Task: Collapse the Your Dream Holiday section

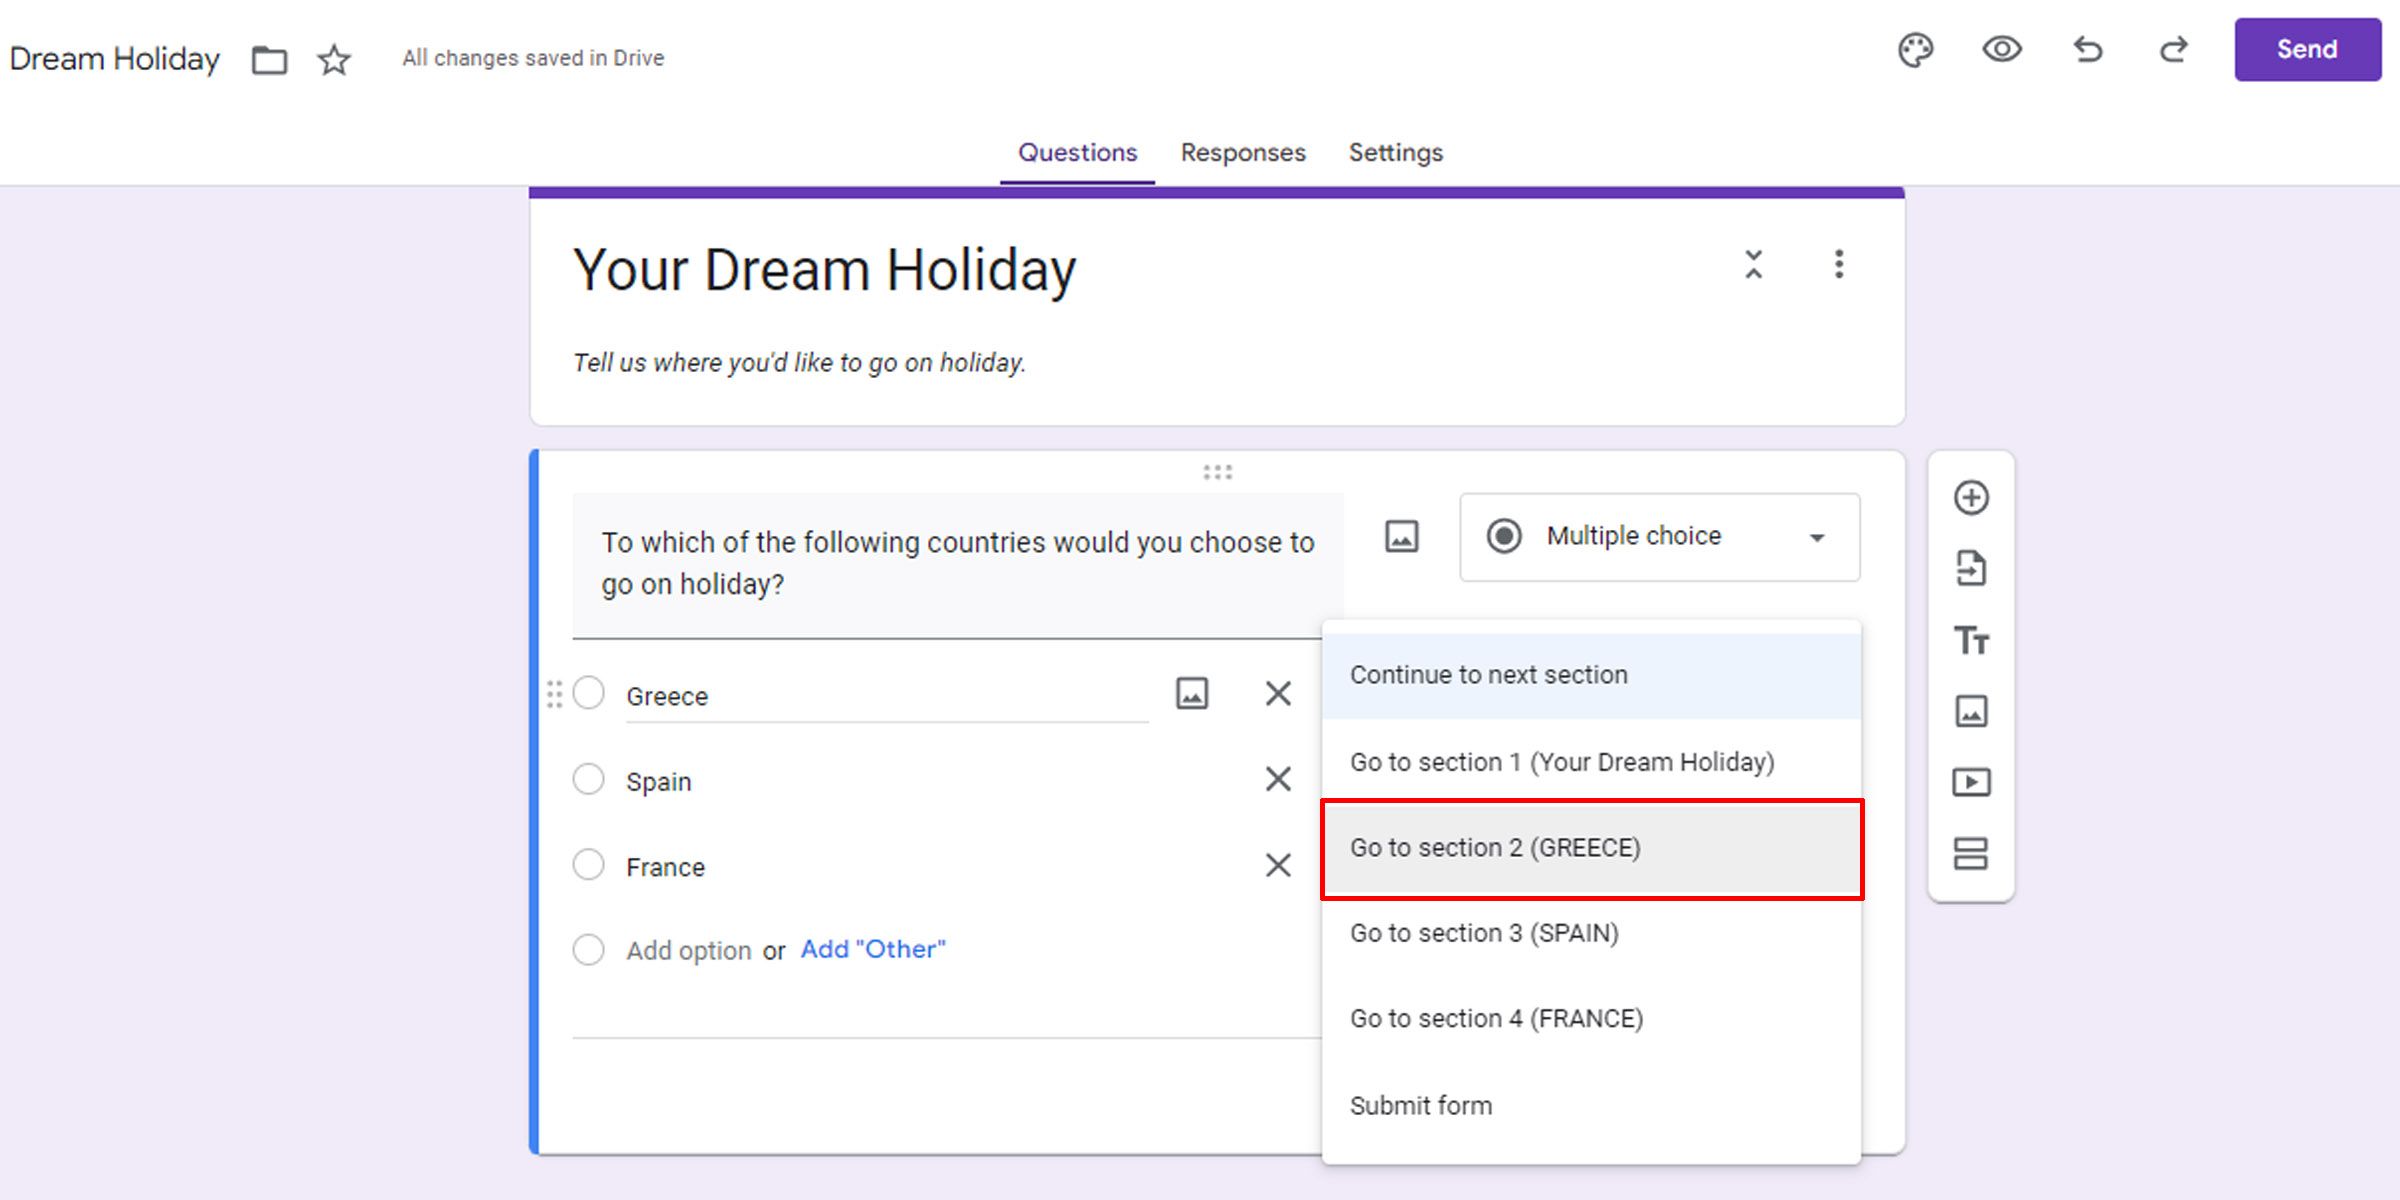Action: [1753, 266]
